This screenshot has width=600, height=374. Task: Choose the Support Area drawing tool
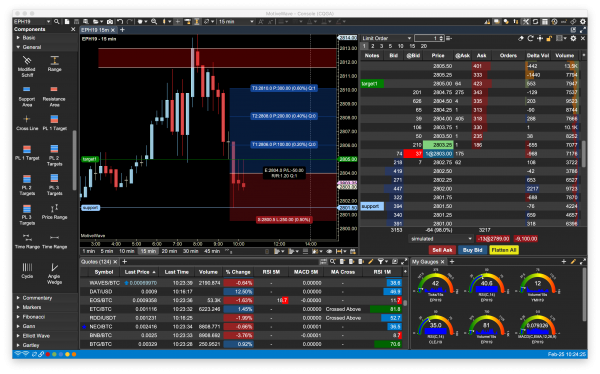click(x=26, y=96)
